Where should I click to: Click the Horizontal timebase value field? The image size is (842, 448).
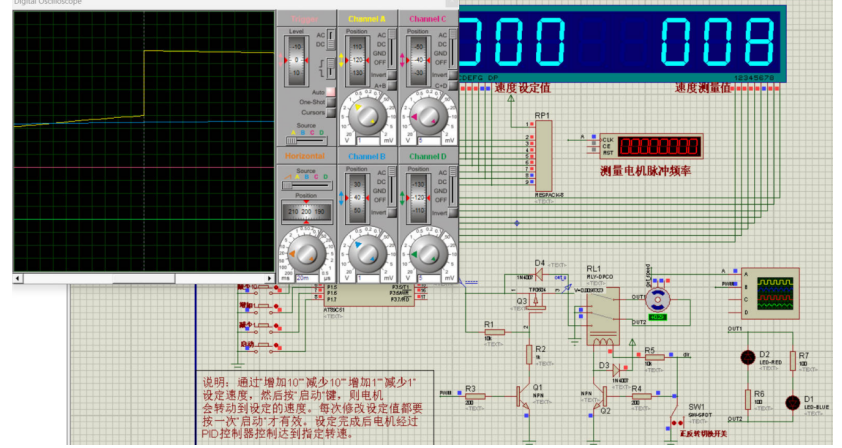click(307, 278)
